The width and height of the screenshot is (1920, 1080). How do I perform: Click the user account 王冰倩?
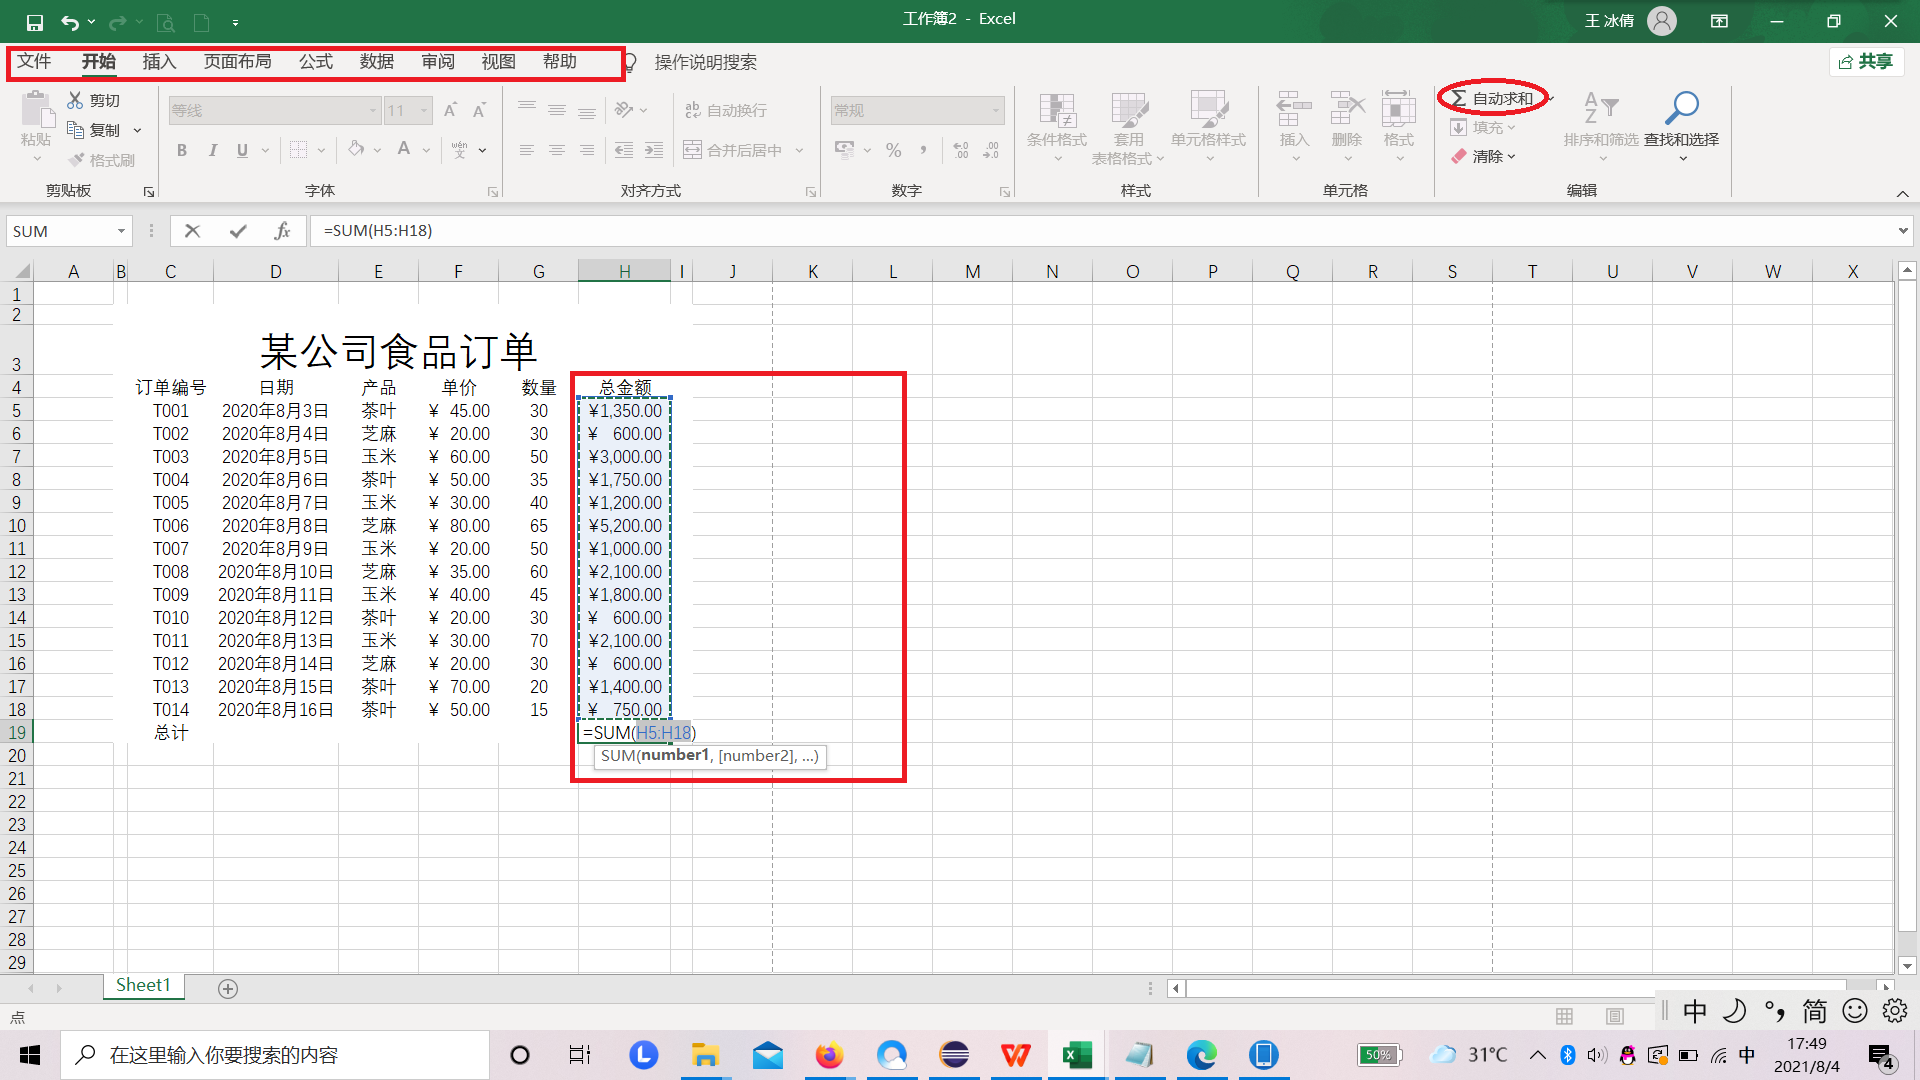click(1630, 21)
